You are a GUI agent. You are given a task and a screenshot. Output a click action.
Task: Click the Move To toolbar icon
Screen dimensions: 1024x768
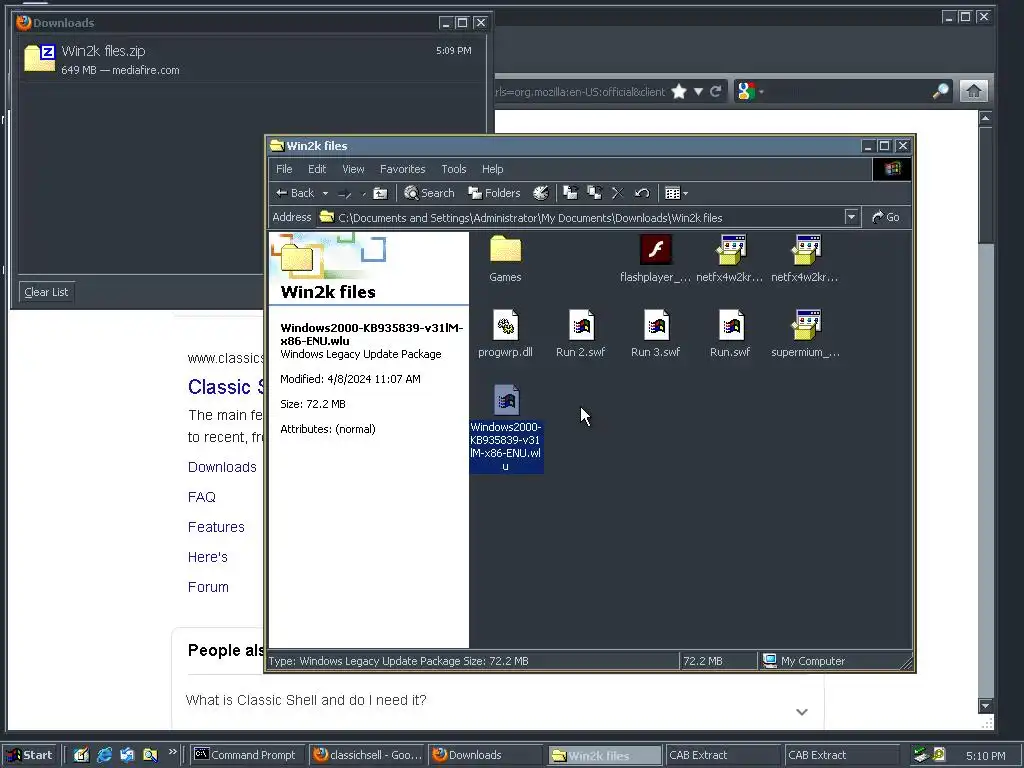571,193
